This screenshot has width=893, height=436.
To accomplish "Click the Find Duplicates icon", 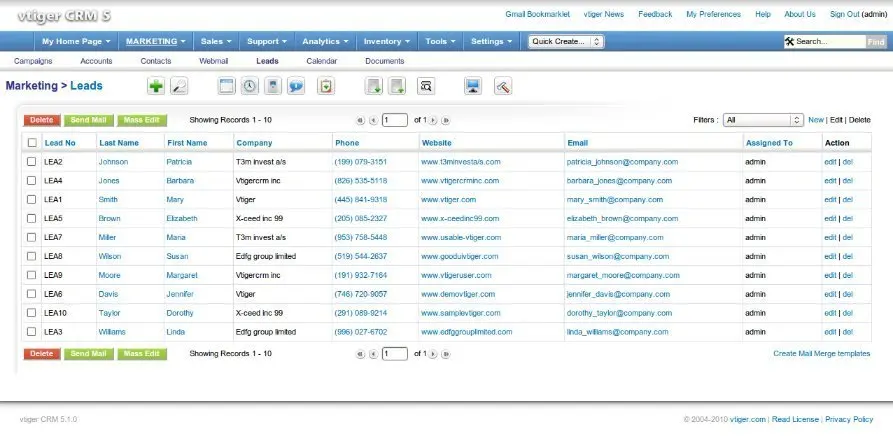I will coord(425,87).
